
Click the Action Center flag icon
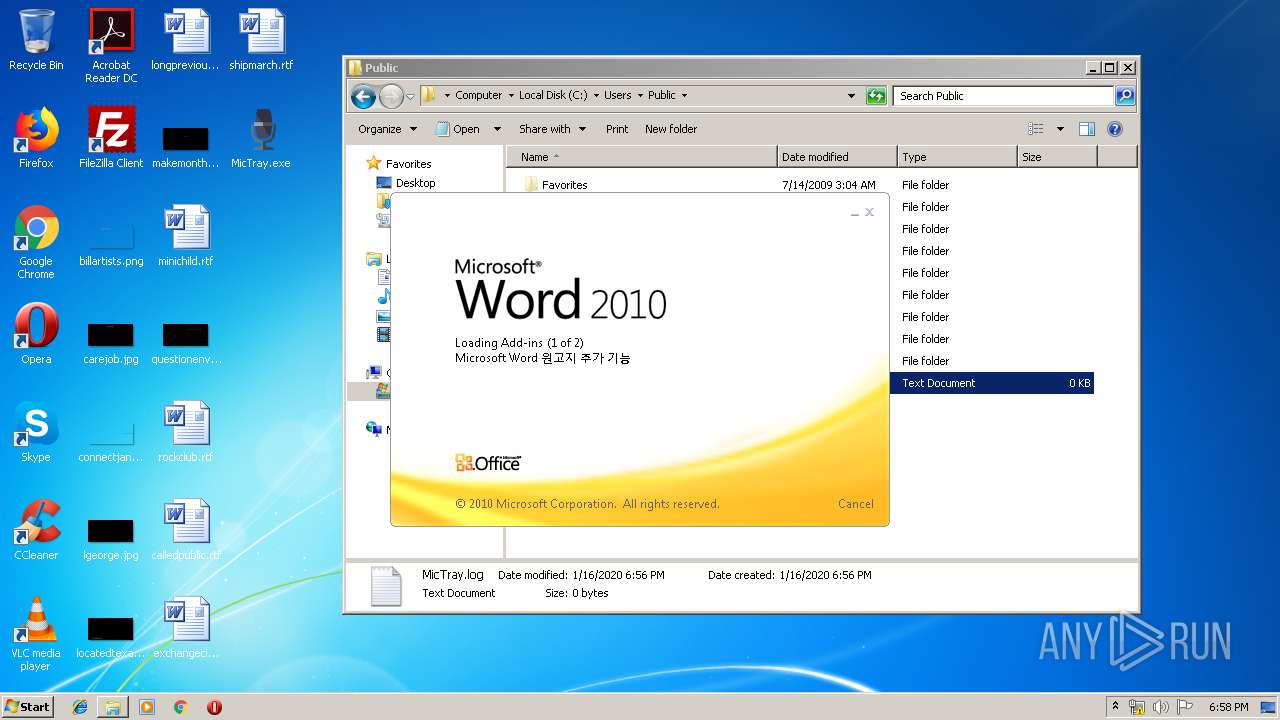point(1184,707)
